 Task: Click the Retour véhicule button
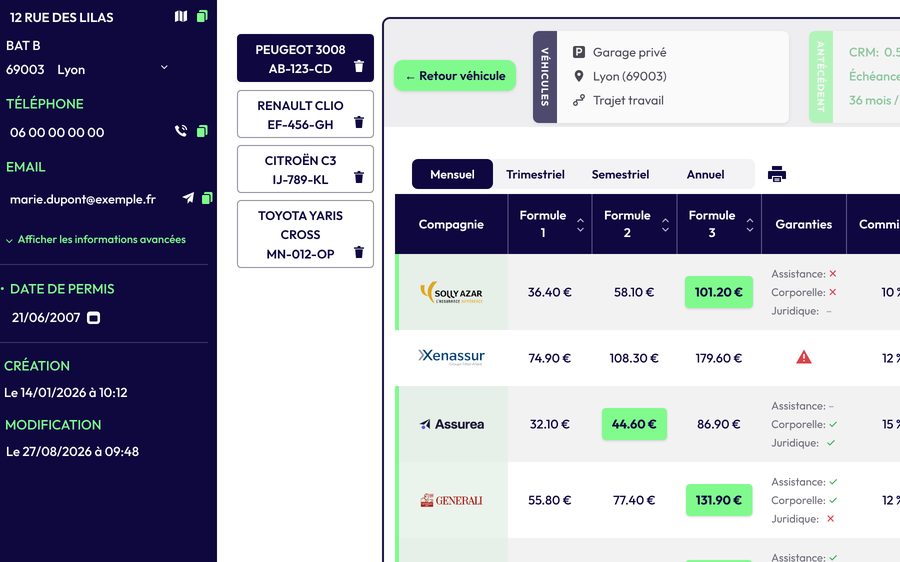point(455,76)
